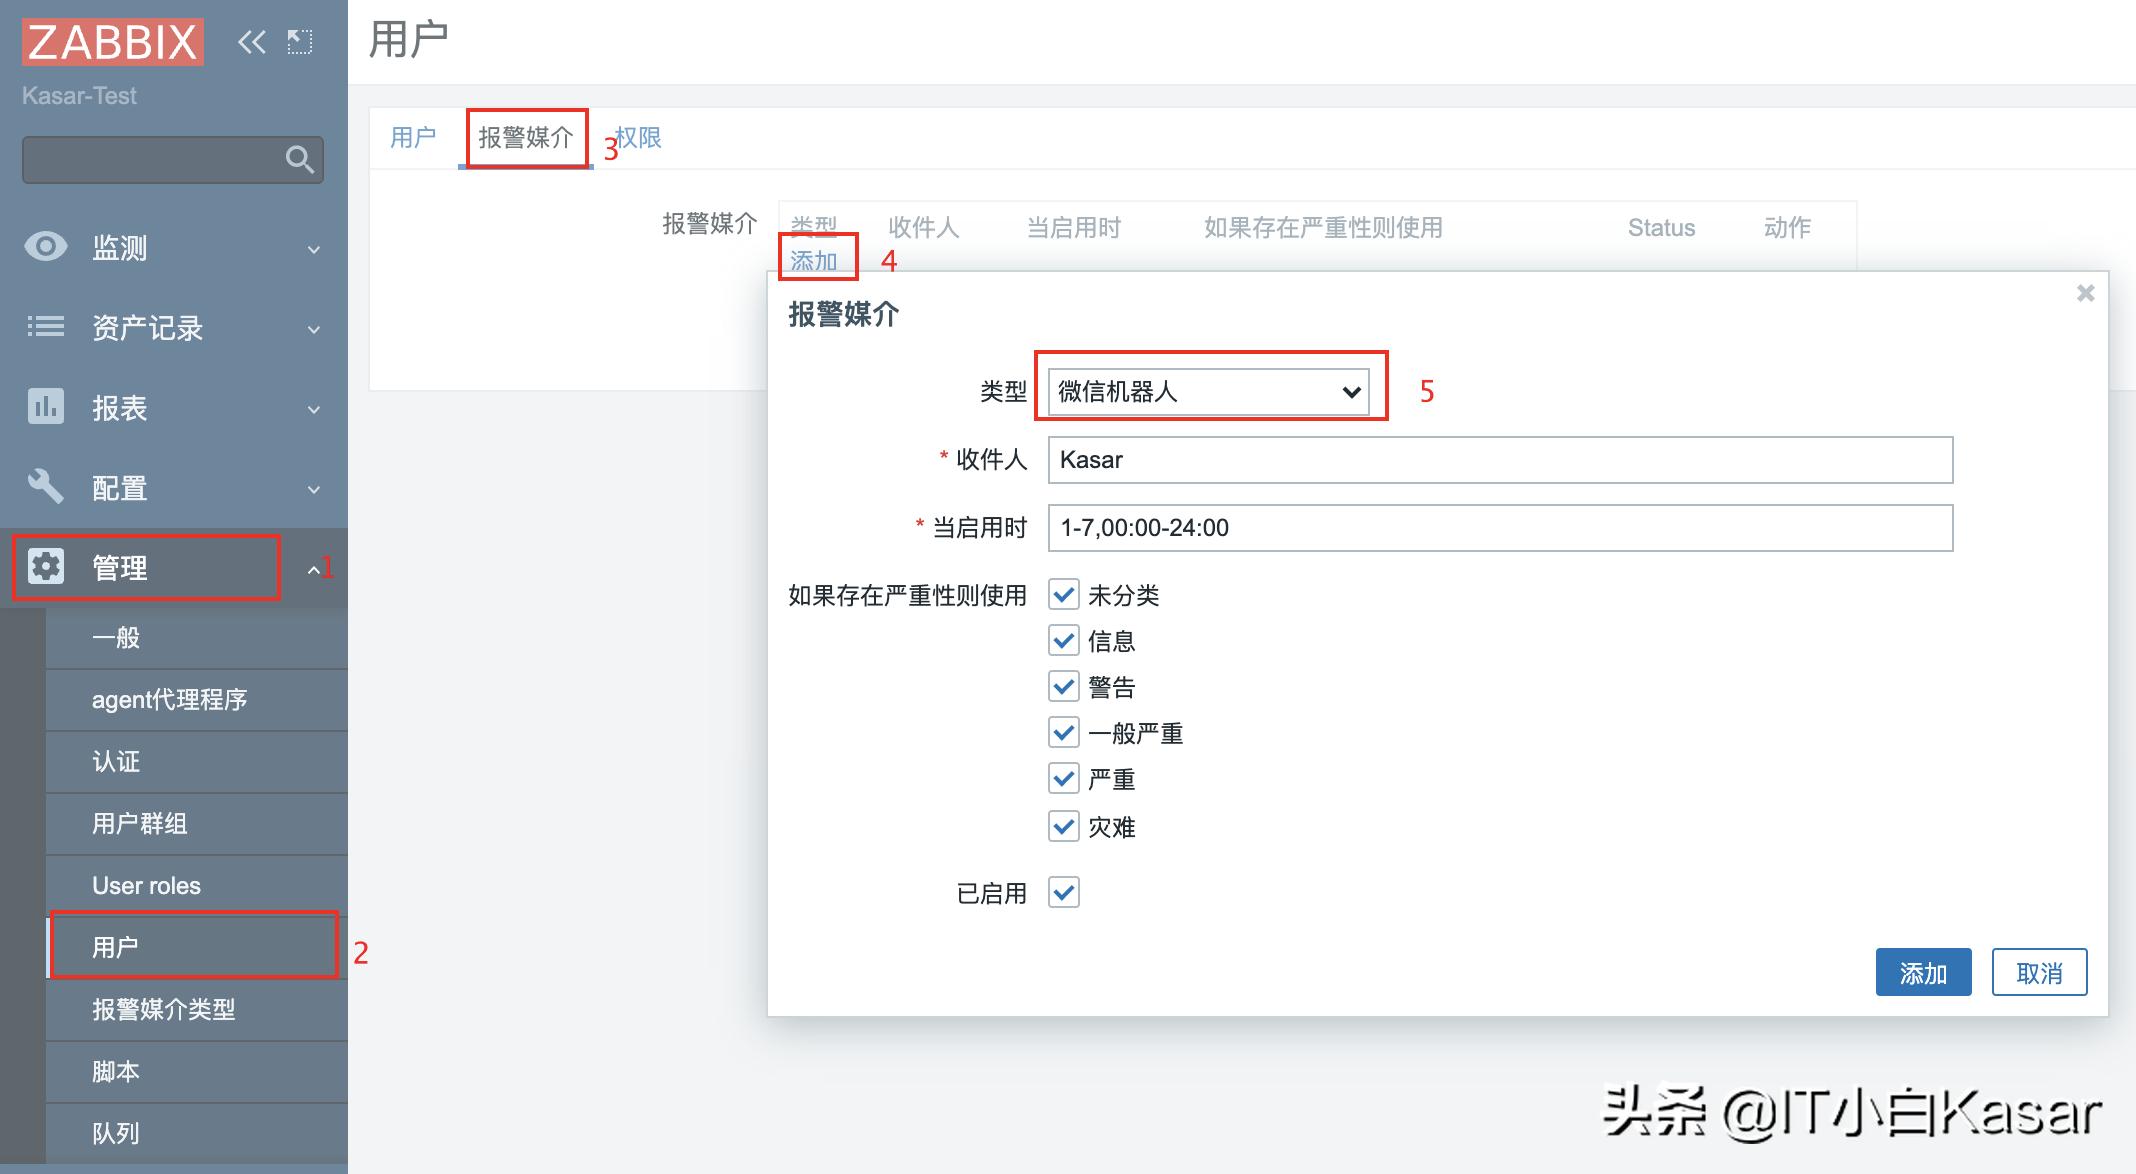Open the 监测 monitoring eye icon
The width and height of the screenshot is (2136, 1174).
coord(44,247)
